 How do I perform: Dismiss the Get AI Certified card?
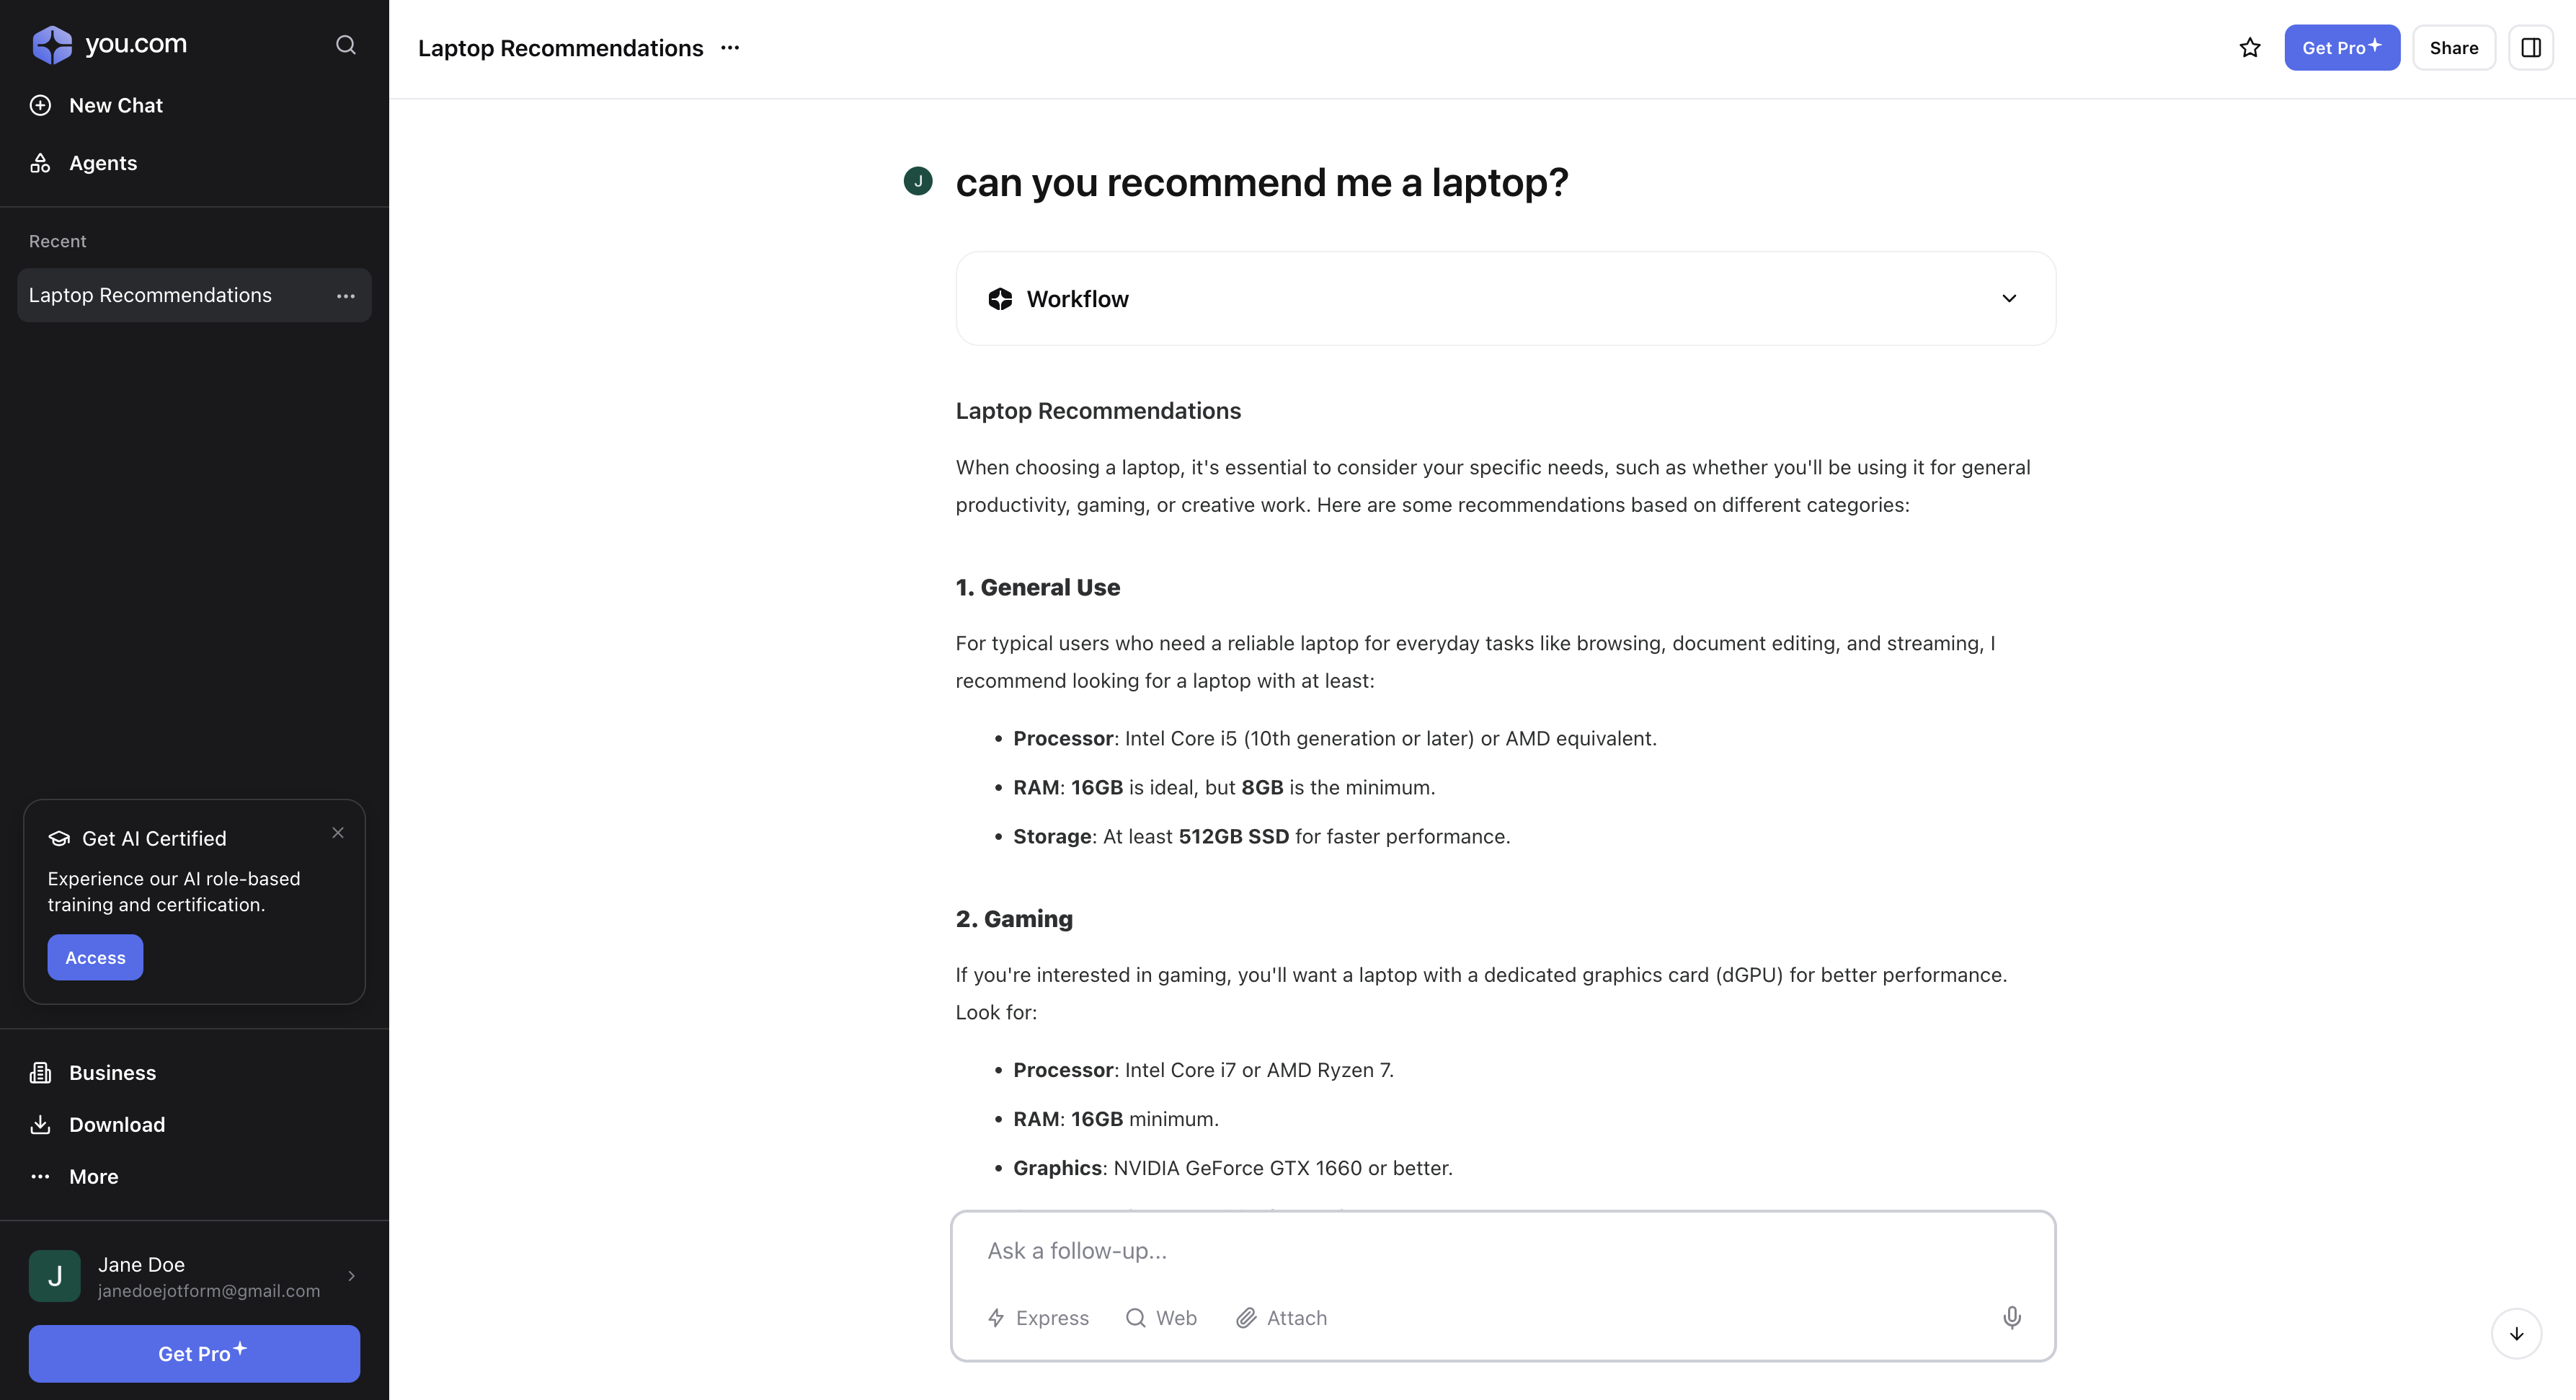coord(338,833)
